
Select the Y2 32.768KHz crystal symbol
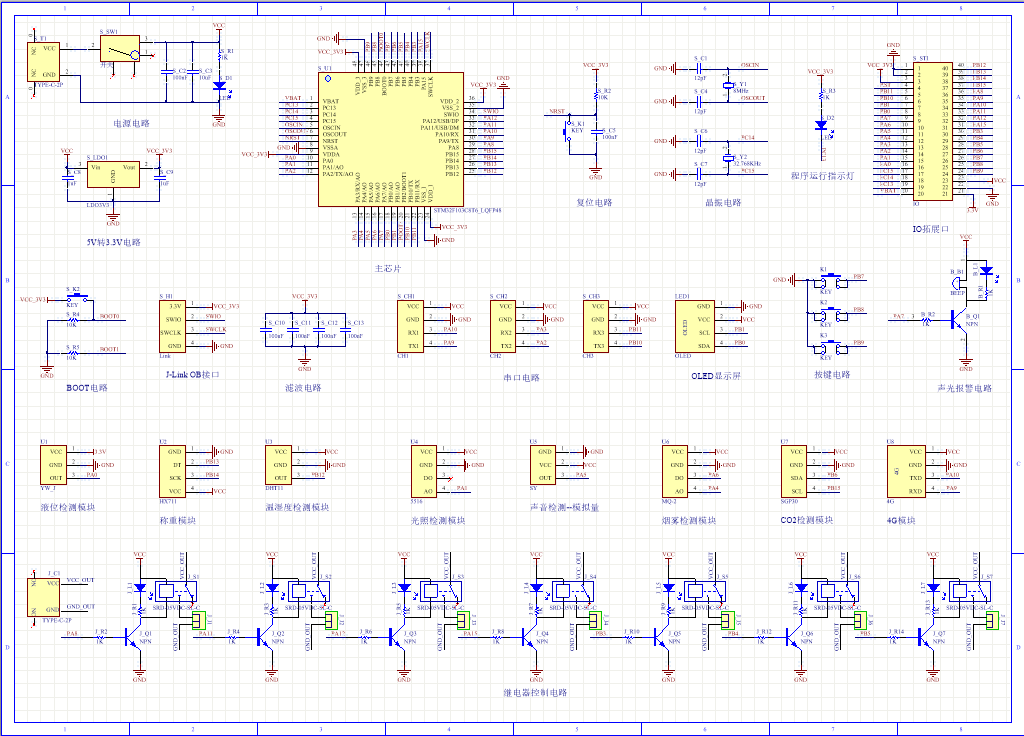728,158
